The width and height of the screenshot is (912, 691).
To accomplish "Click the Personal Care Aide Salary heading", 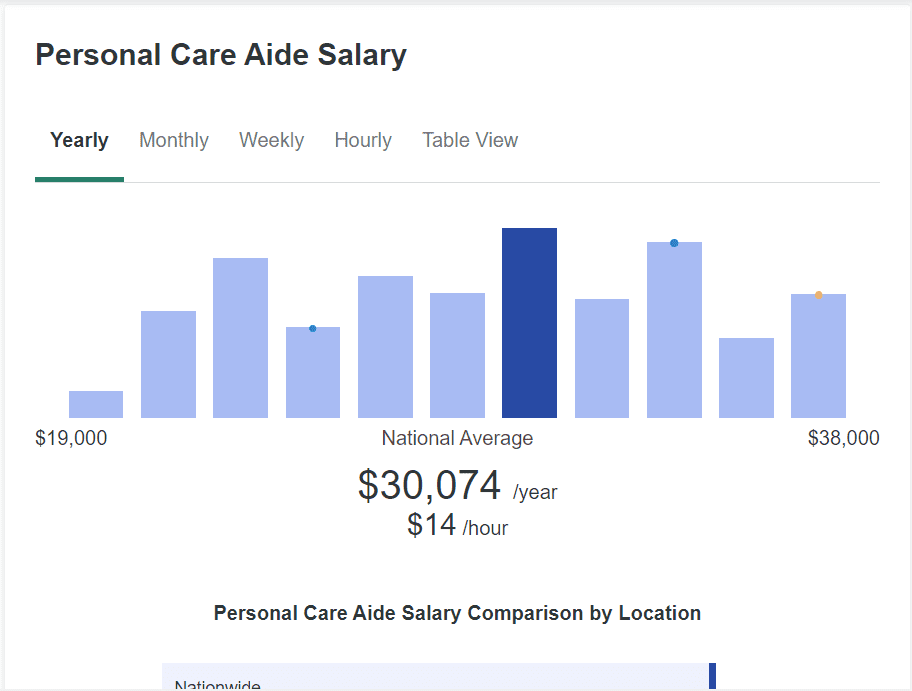I will pos(221,55).
